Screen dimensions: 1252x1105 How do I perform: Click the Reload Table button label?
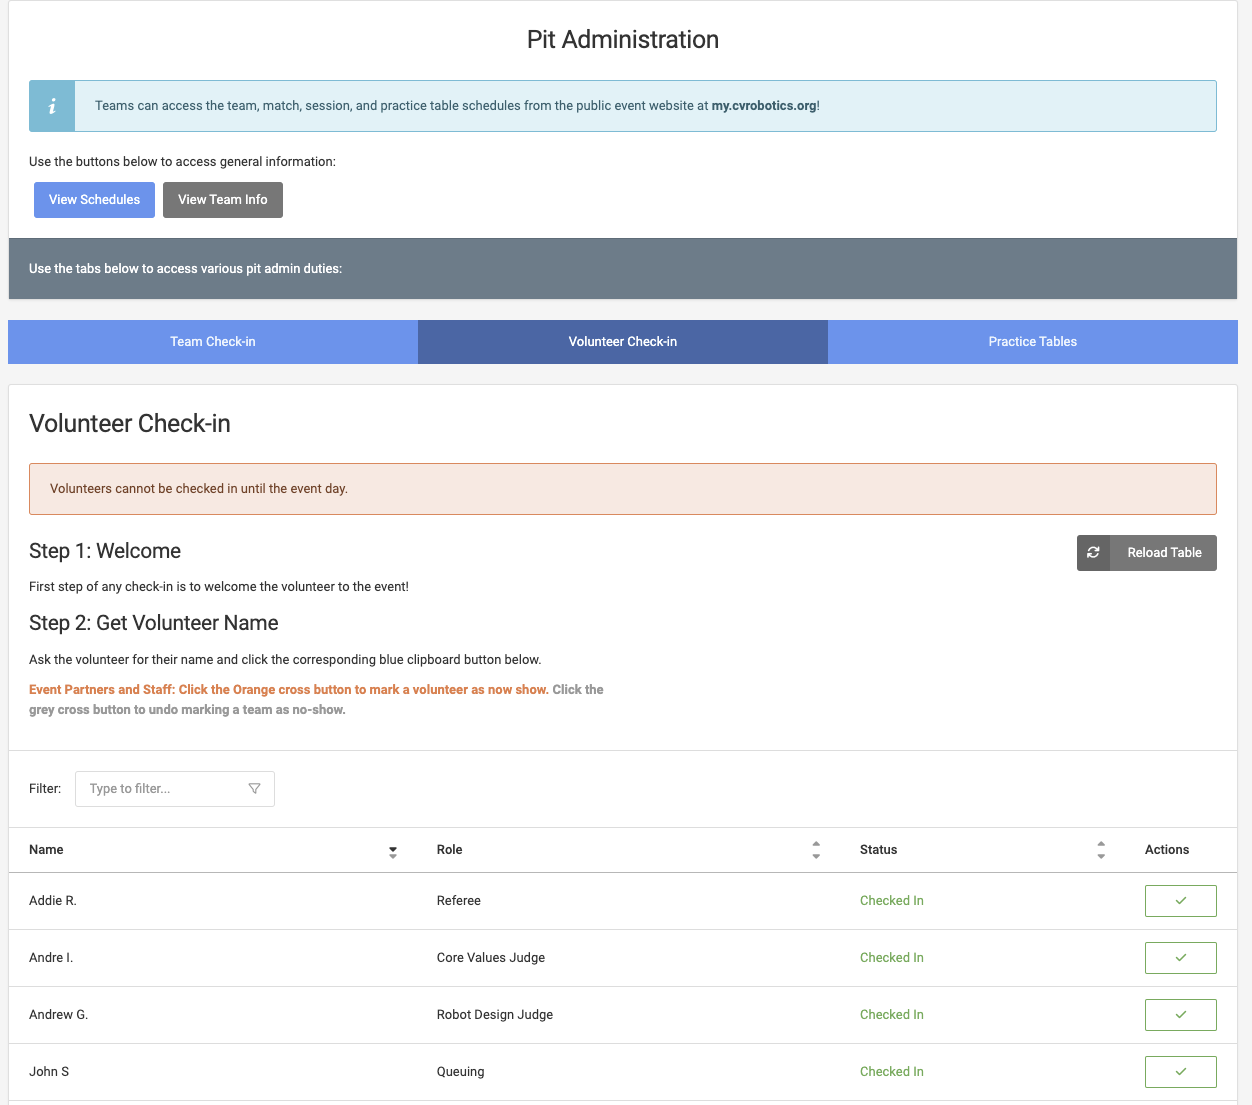(1164, 553)
